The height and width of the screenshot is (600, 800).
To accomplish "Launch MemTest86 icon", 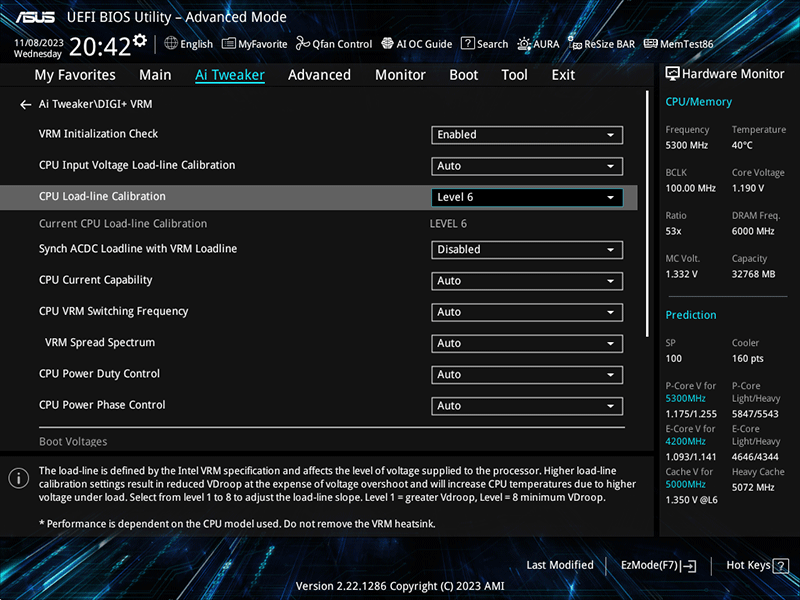I will pyautogui.click(x=651, y=43).
